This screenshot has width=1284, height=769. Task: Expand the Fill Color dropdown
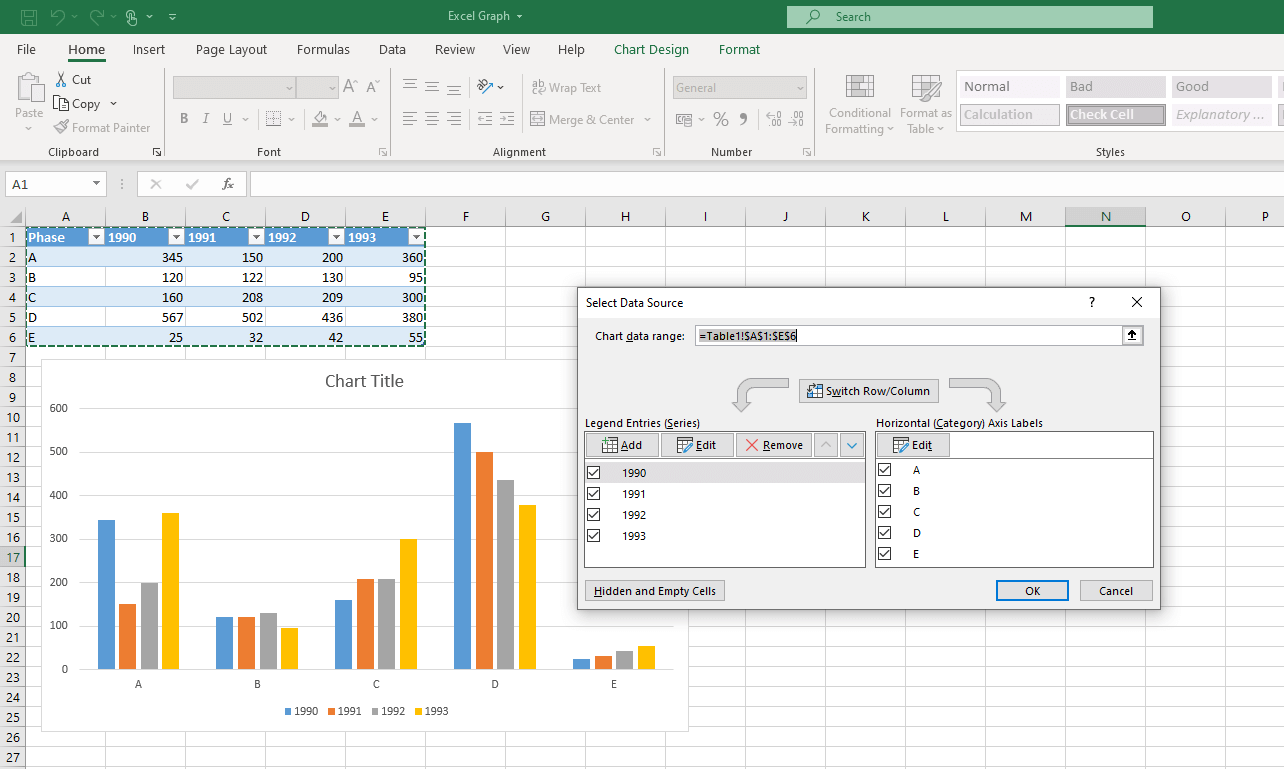click(x=337, y=119)
